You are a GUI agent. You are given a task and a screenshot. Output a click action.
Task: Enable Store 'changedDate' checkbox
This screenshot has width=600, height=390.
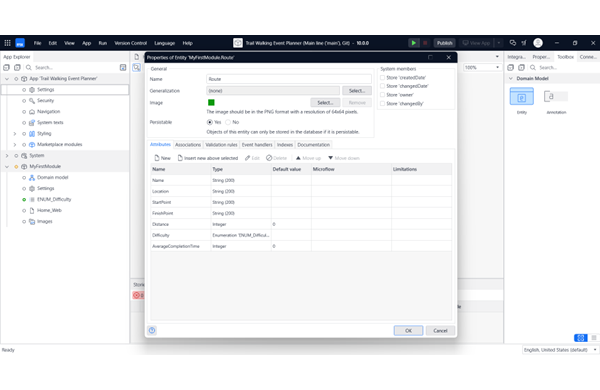(382, 86)
